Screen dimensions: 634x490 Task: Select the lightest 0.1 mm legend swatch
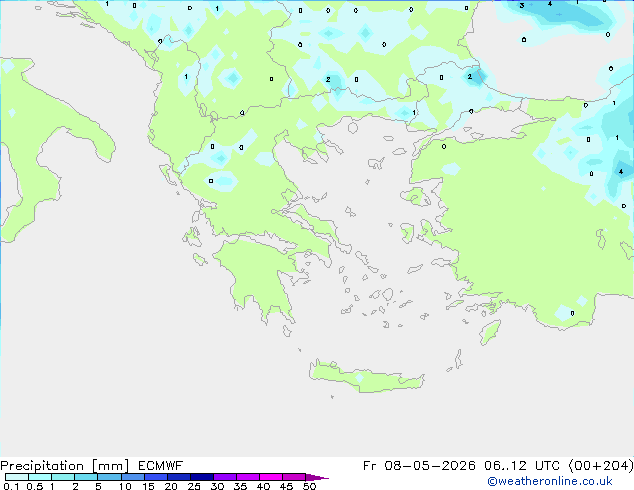(x=17, y=477)
